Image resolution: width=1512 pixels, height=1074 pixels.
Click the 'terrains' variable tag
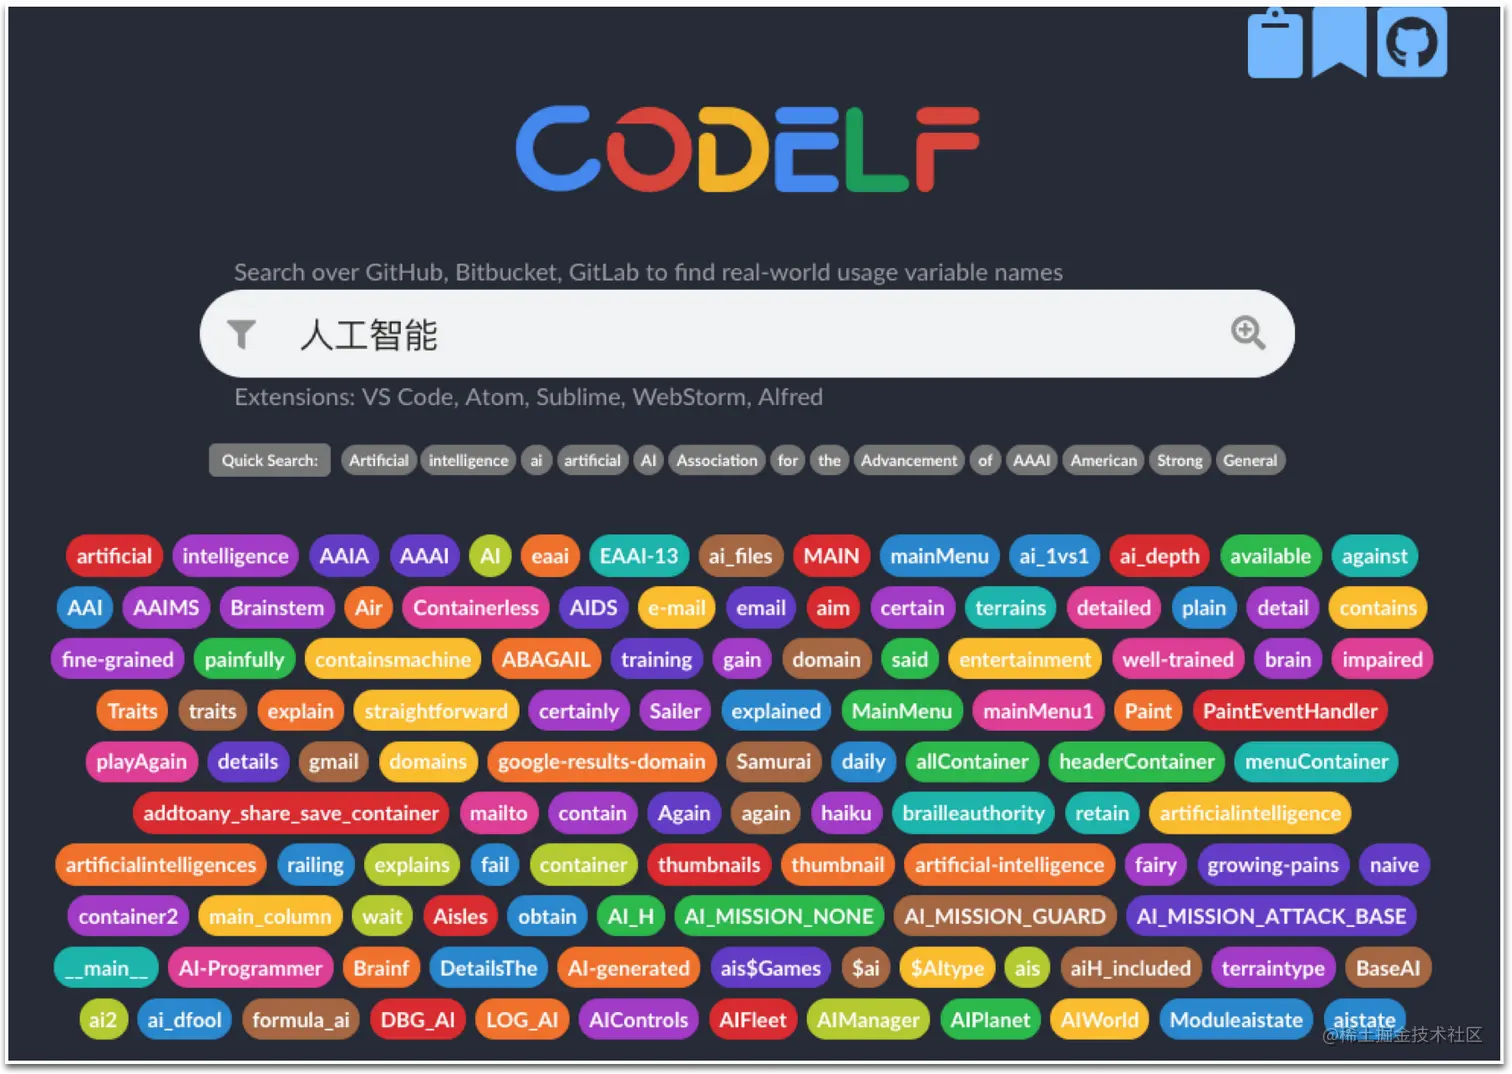click(x=1011, y=608)
